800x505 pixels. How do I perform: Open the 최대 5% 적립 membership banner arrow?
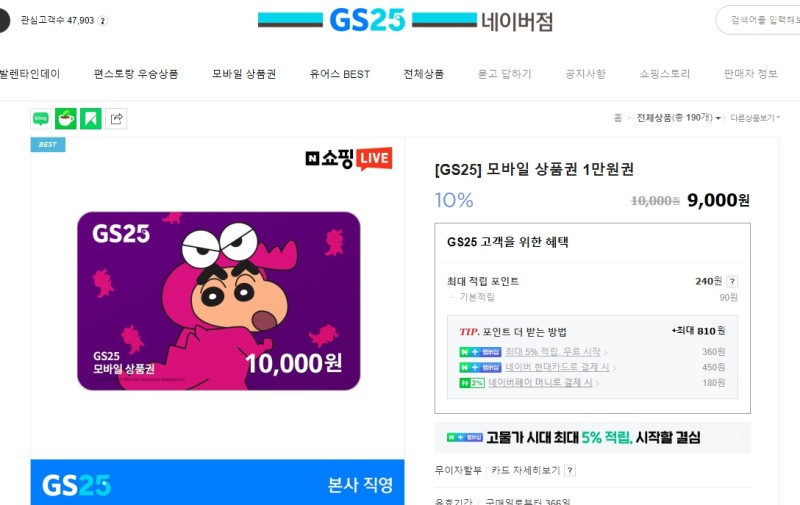(736, 437)
